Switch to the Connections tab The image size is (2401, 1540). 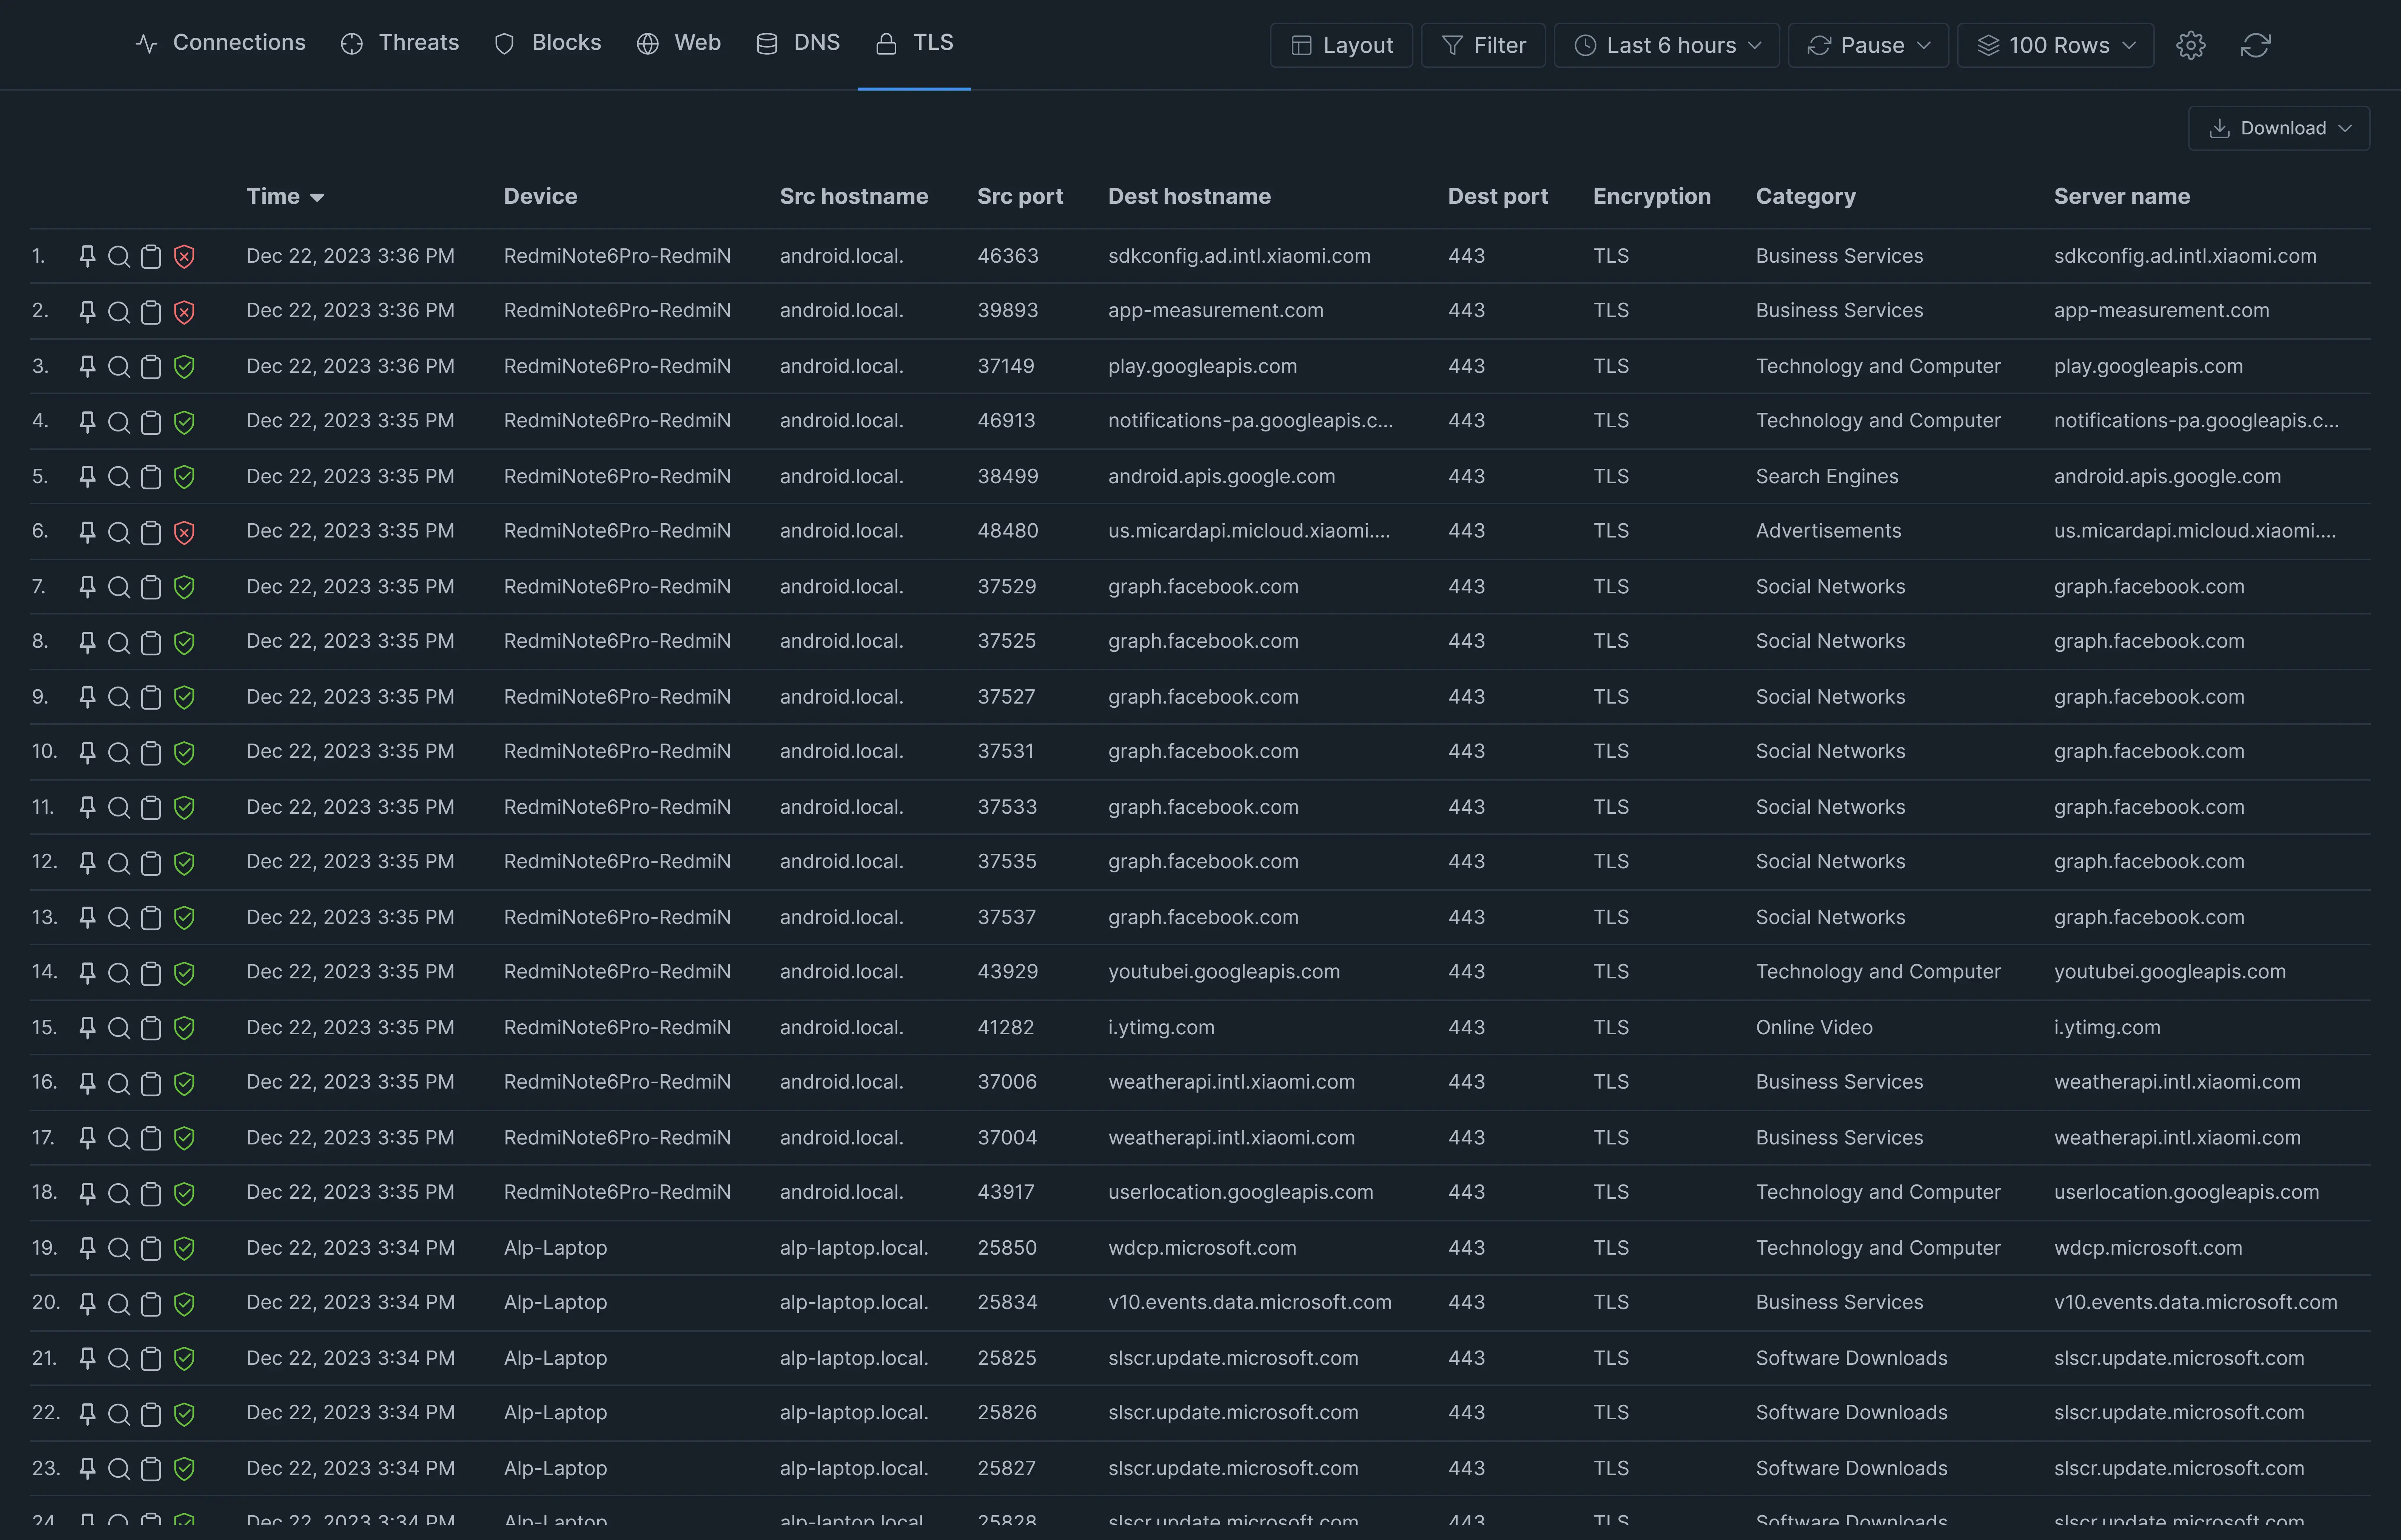[220, 43]
